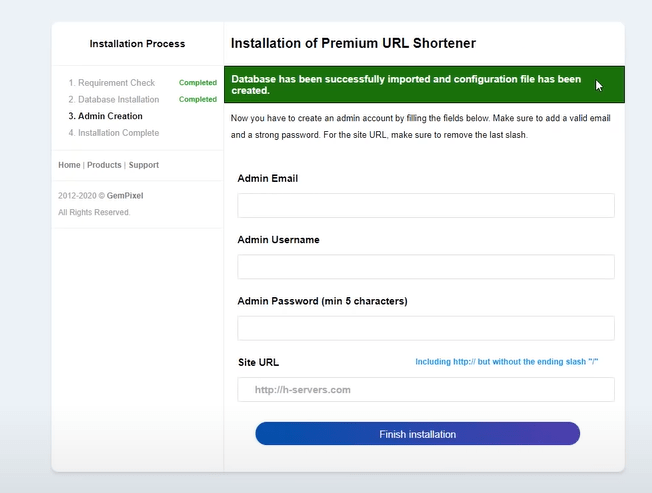
Task: Go to step 3 Admin Creation
Action: (105, 116)
